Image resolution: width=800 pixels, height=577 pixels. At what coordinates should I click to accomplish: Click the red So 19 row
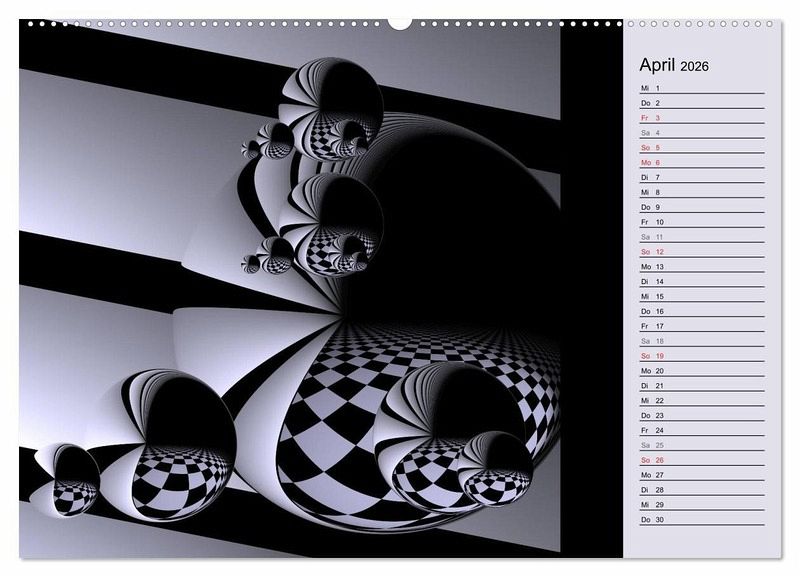[x=701, y=356]
